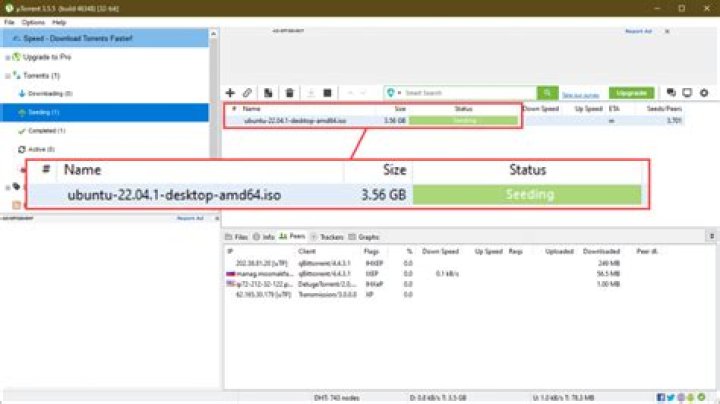Select the peer row with 249 MB downloaded
This screenshot has width=720, height=404.
pyautogui.click(x=423, y=264)
